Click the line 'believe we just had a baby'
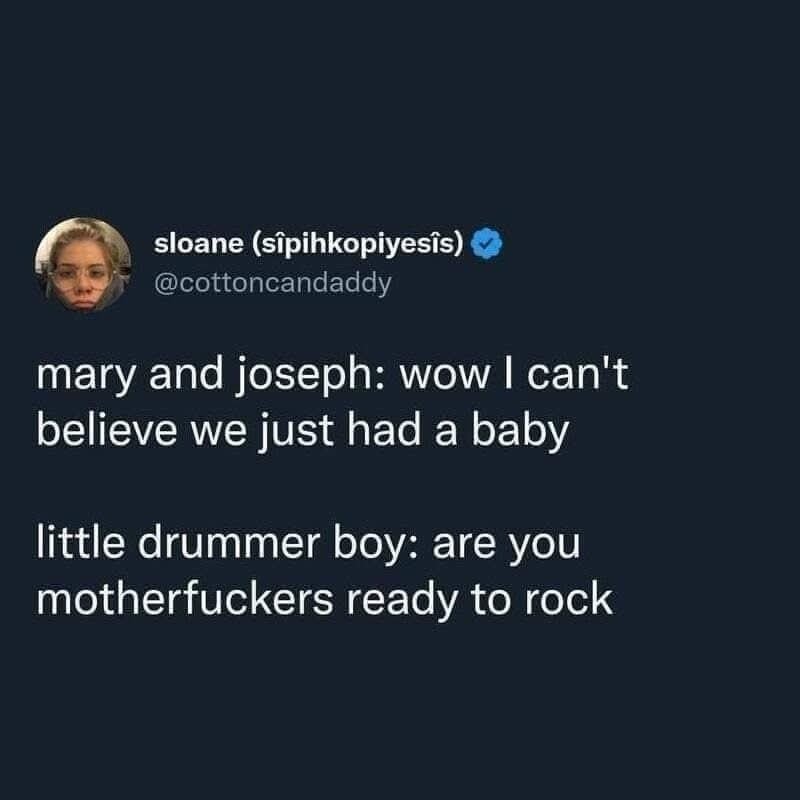The width and height of the screenshot is (800, 800). 303,431
